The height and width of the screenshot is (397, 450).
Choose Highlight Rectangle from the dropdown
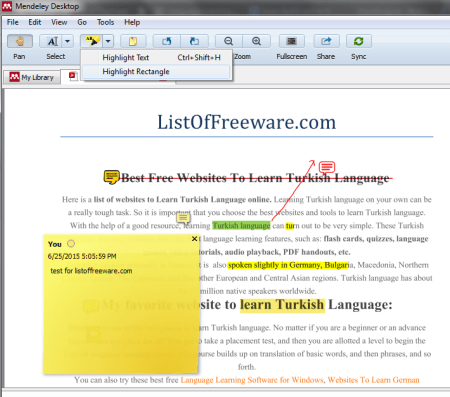click(156, 71)
